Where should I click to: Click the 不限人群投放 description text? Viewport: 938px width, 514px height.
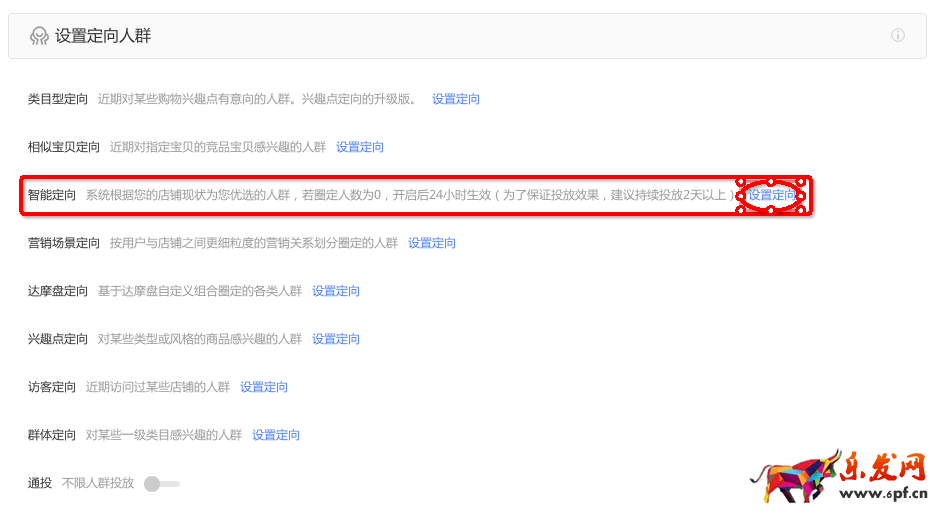98,483
